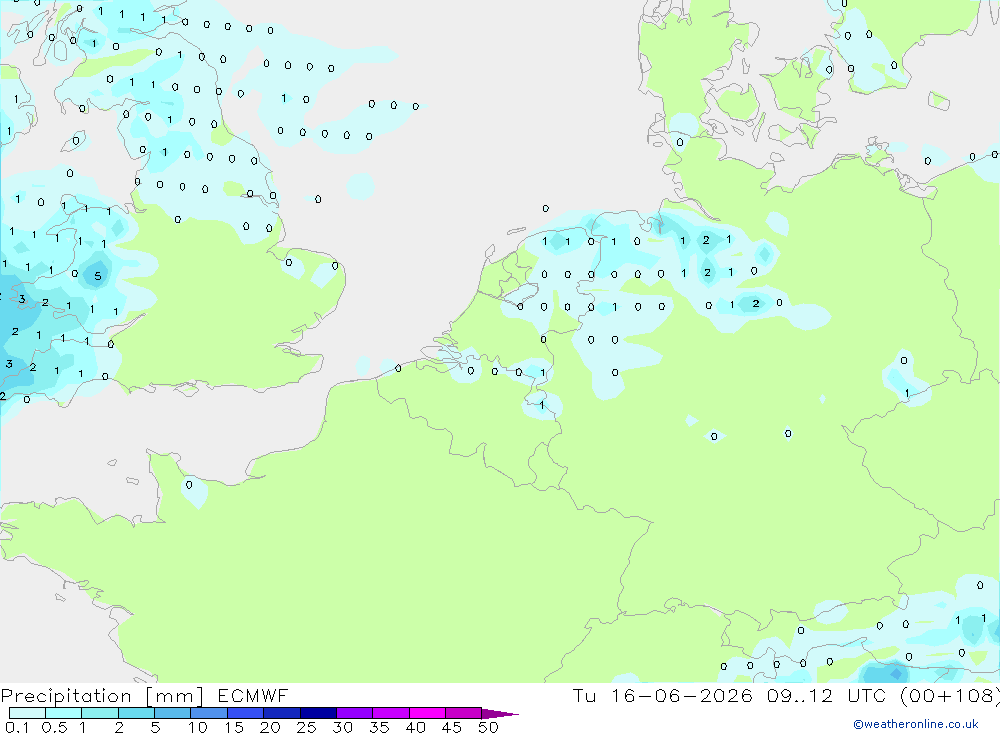This screenshot has width=1000, height=733.
Task: Click the date '16-06-2026' in the caption
Action: tap(681, 695)
